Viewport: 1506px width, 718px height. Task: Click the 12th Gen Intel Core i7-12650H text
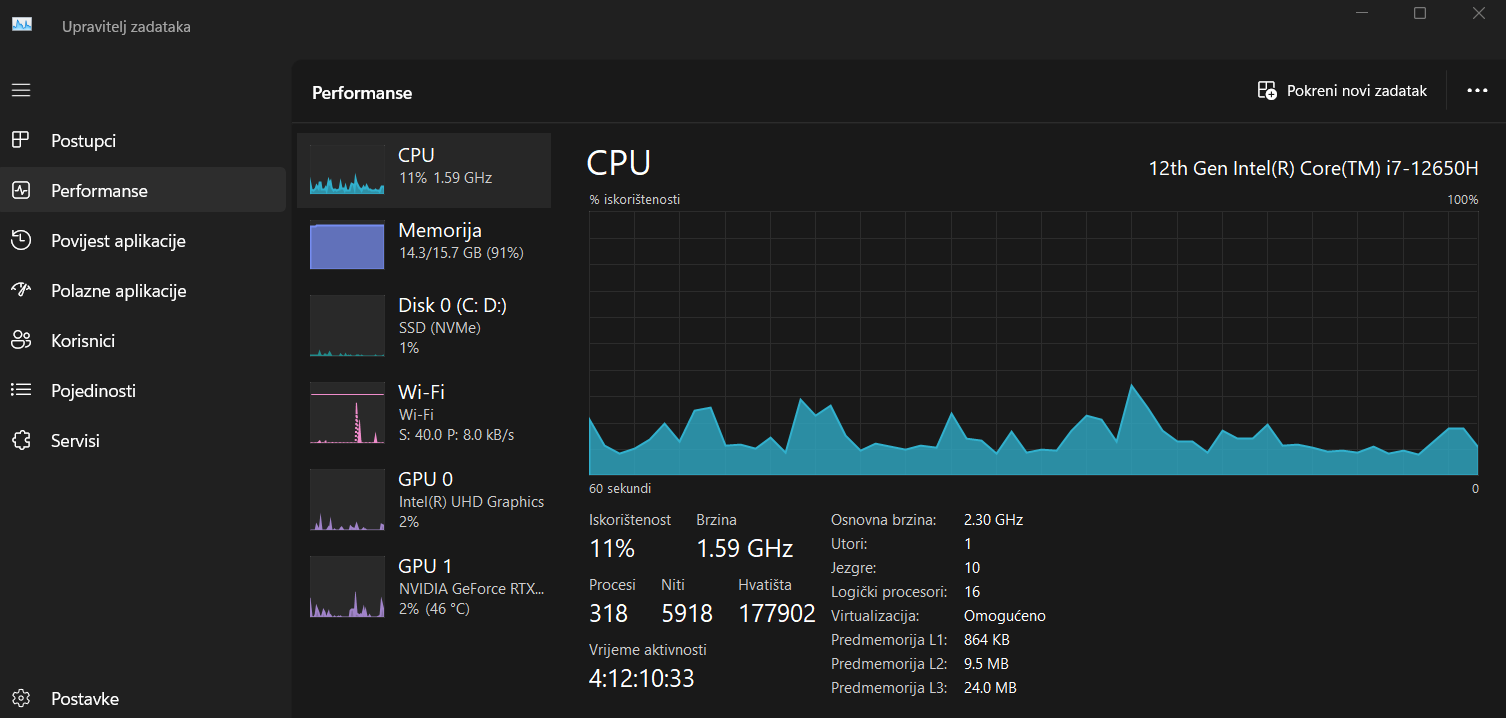[x=1314, y=167]
